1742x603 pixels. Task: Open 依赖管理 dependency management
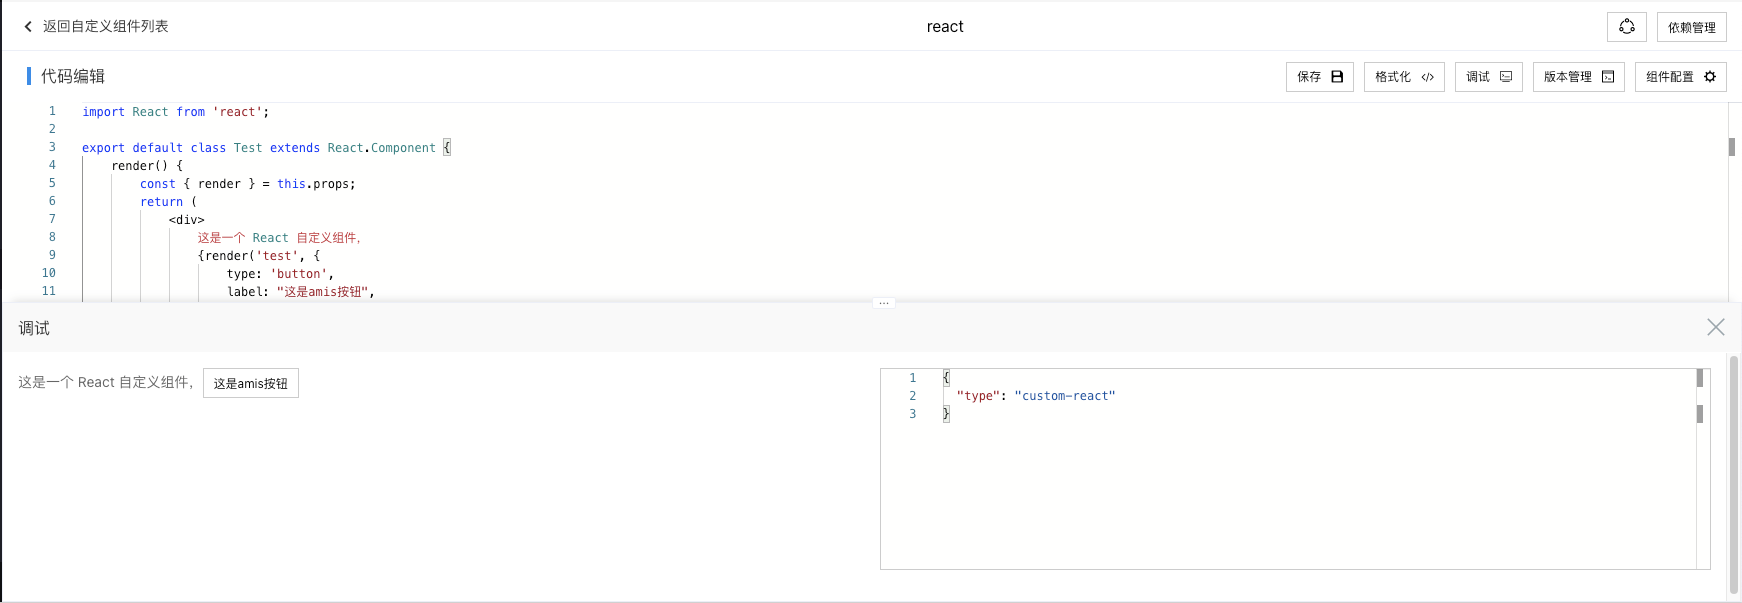(1691, 27)
